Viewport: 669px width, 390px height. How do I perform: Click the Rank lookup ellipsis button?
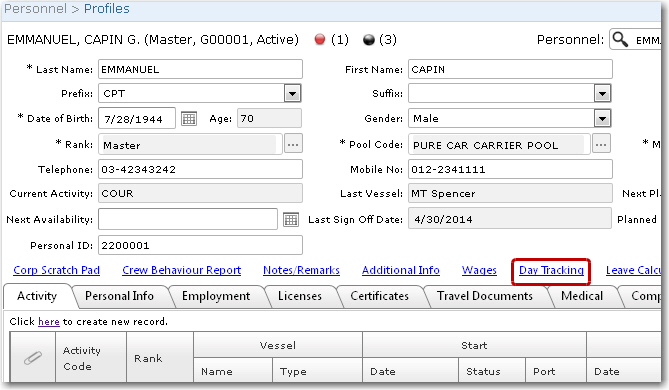click(x=293, y=144)
